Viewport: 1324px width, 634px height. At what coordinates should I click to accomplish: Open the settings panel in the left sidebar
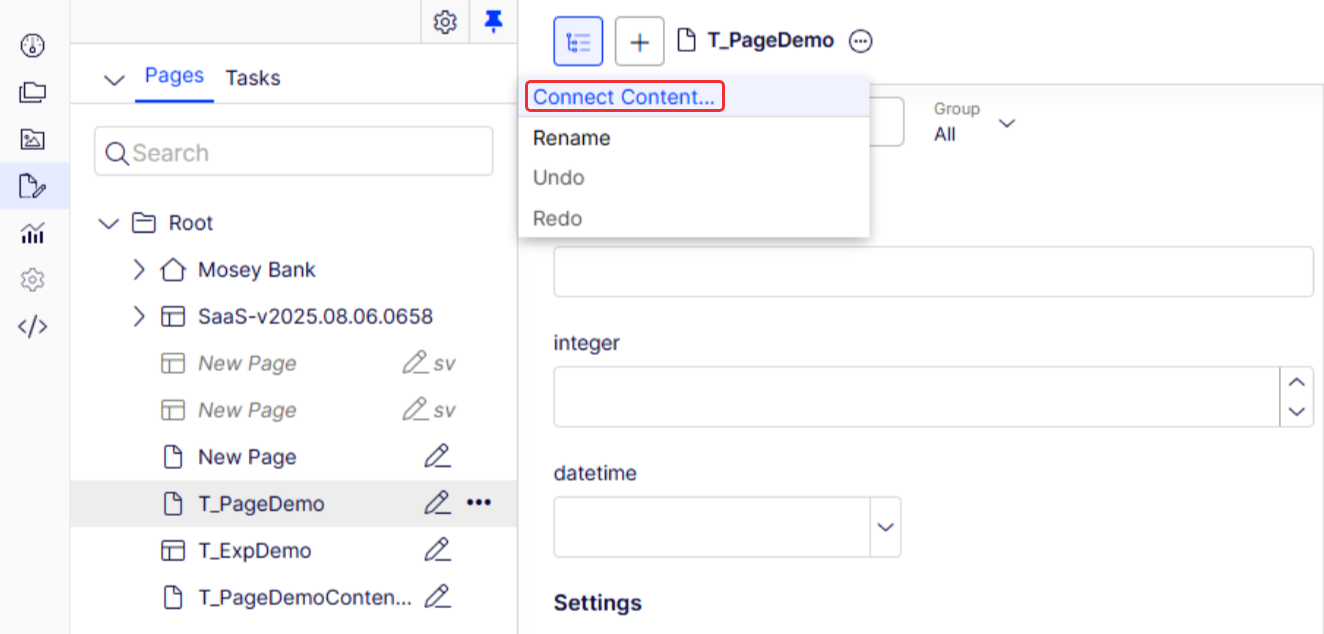tap(32, 279)
